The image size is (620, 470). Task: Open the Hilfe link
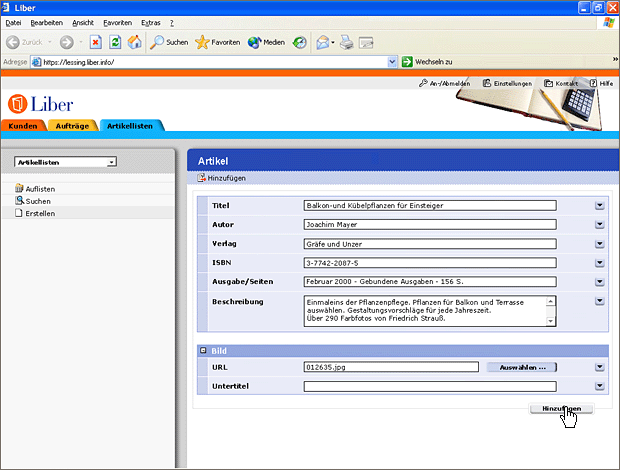point(601,83)
